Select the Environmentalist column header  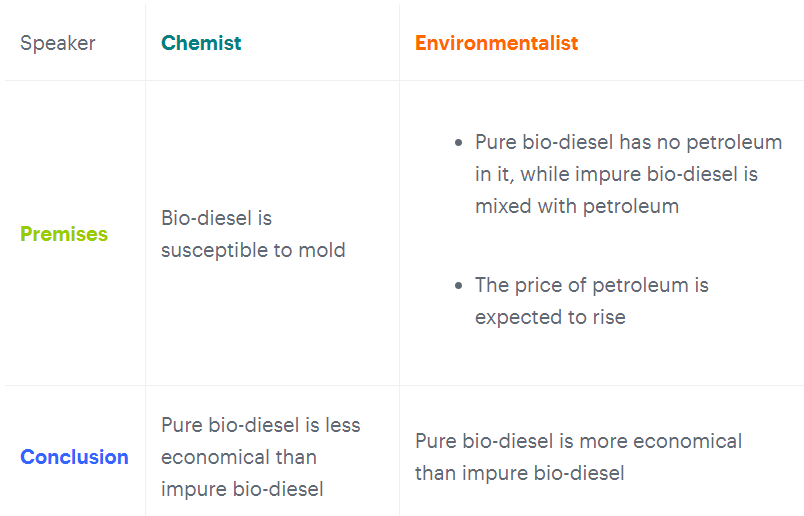click(x=496, y=43)
